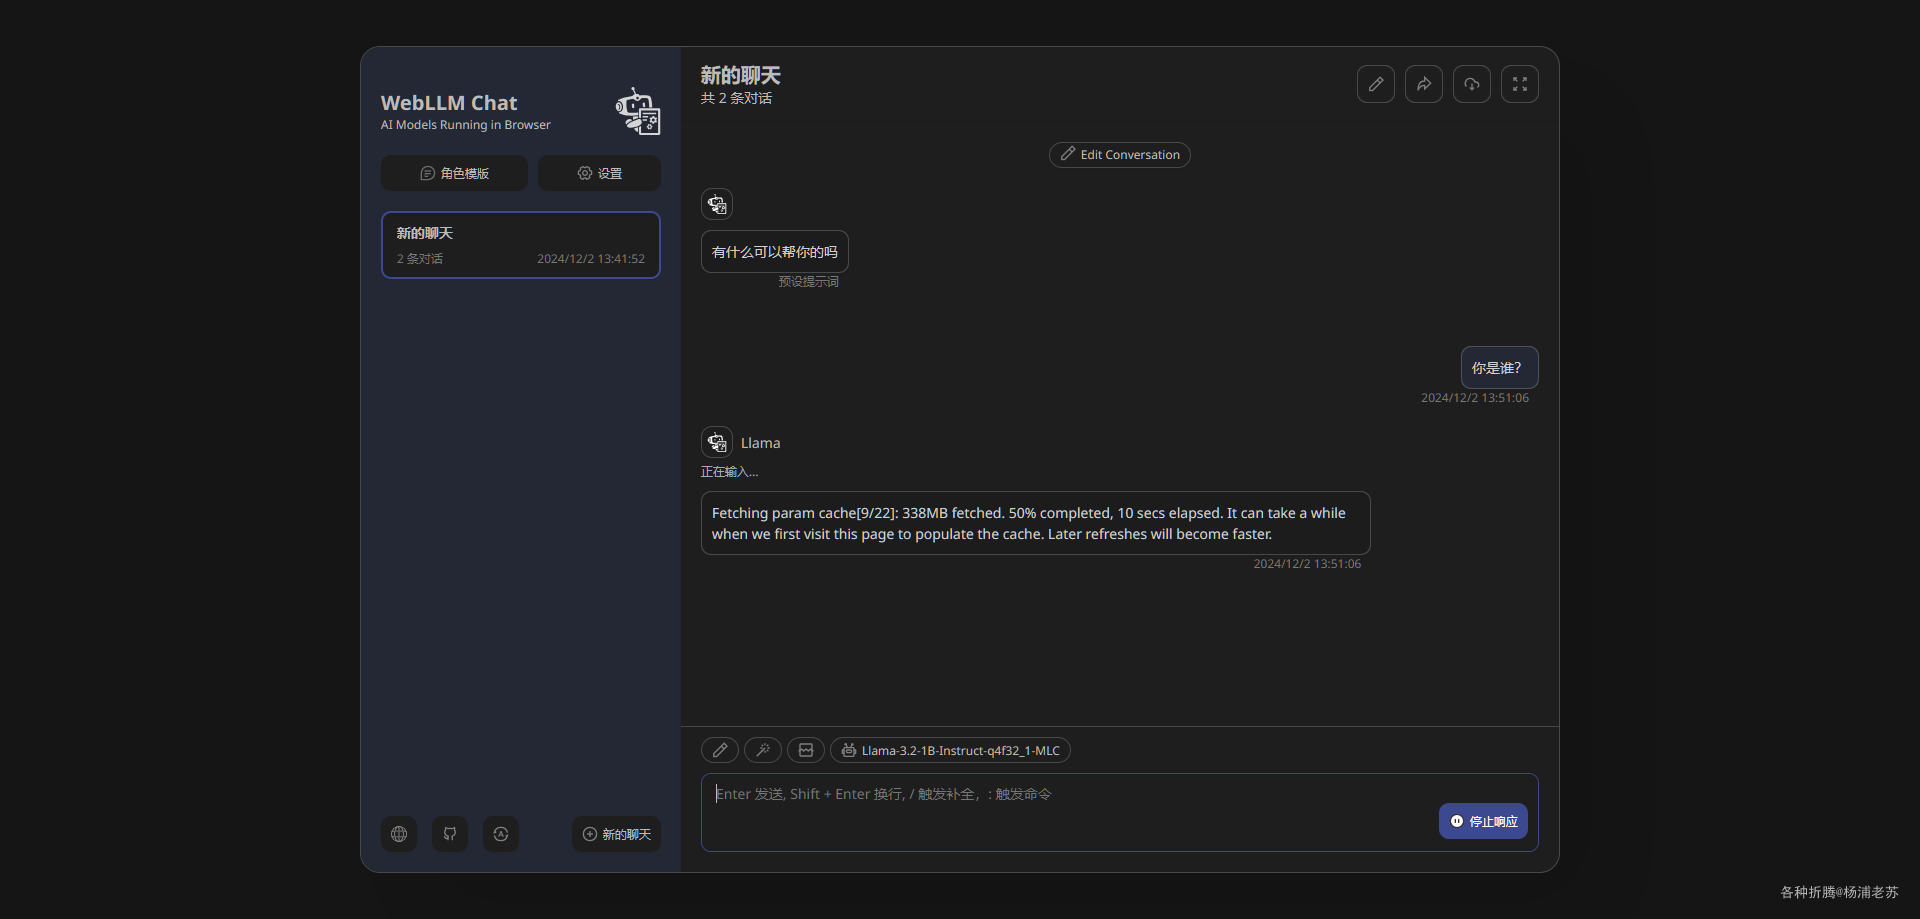Click the timestamp under the '你是谁?' message
This screenshot has width=1920, height=919.
pyautogui.click(x=1475, y=398)
